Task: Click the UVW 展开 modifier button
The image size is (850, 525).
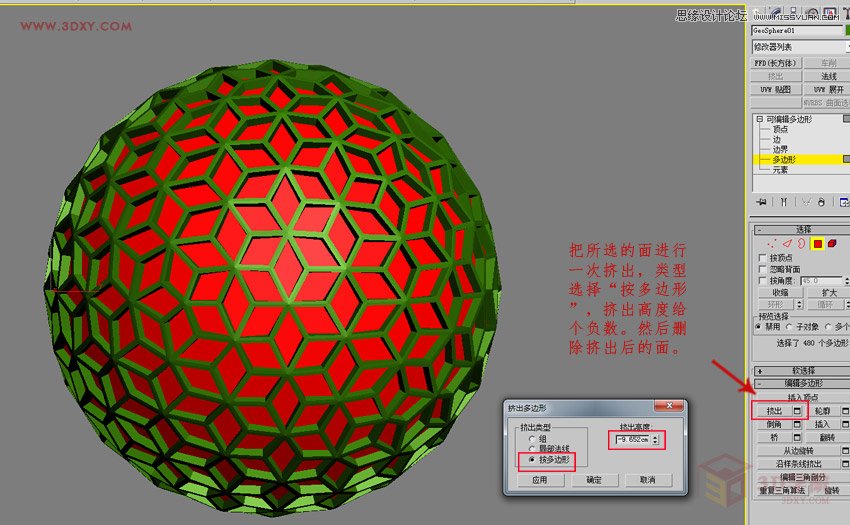Action: click(827, 89)
